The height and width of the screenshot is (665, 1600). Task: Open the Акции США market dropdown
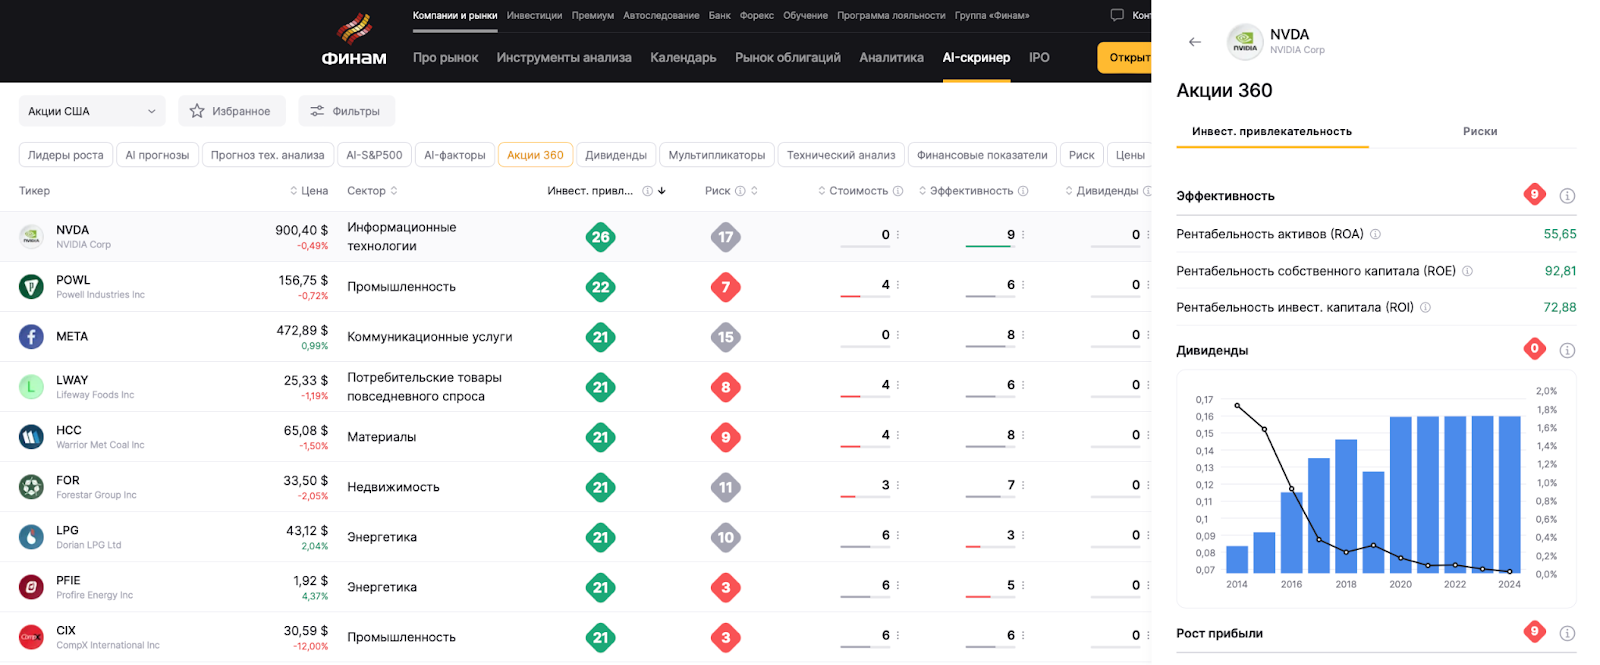pyautogui.click(x=91, y=111)
